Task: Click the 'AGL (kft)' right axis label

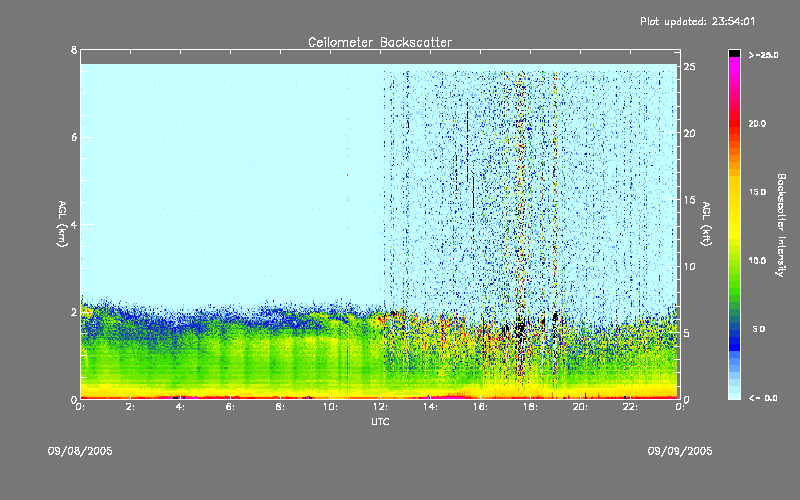Action: click(706, 224)
